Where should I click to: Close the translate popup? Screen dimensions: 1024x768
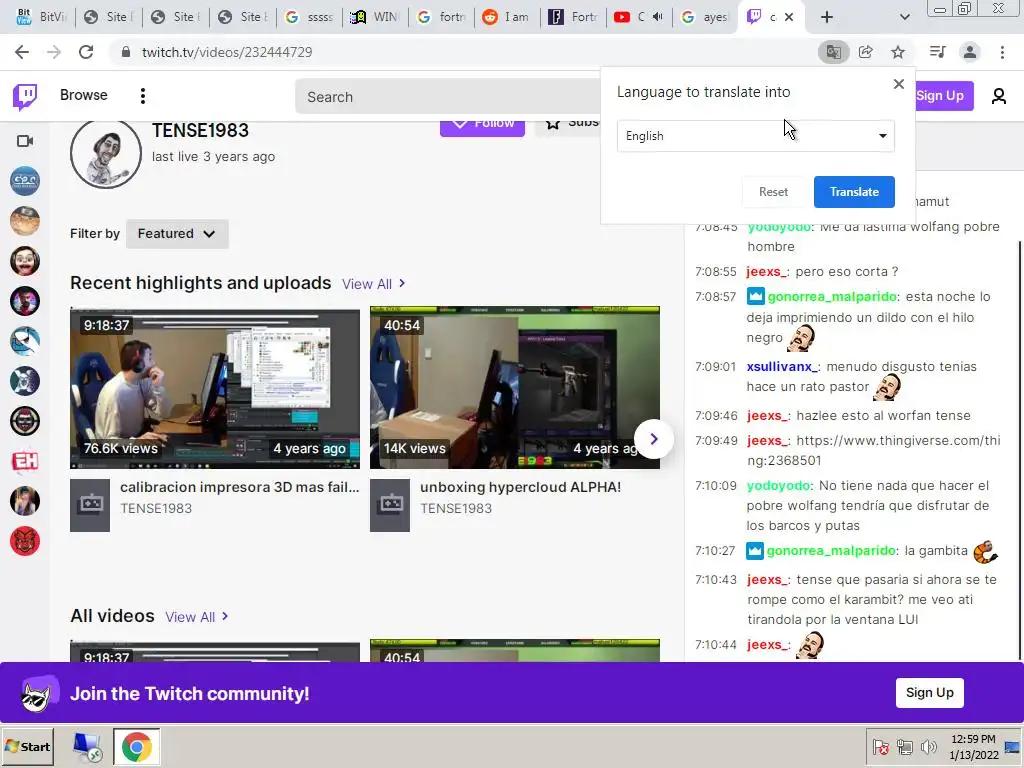tap(899, 84)
